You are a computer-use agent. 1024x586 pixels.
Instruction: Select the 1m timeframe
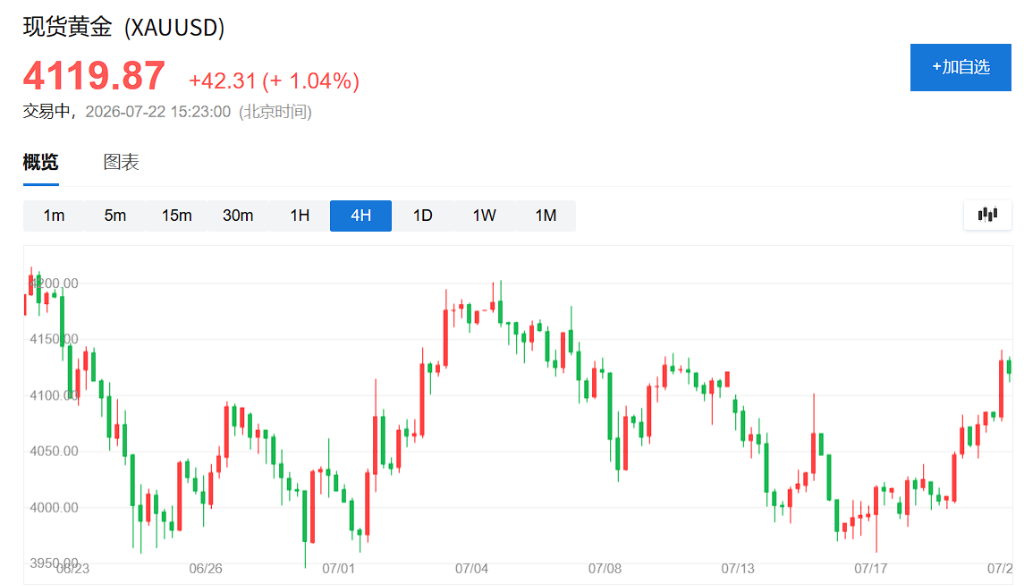[54, 216]
